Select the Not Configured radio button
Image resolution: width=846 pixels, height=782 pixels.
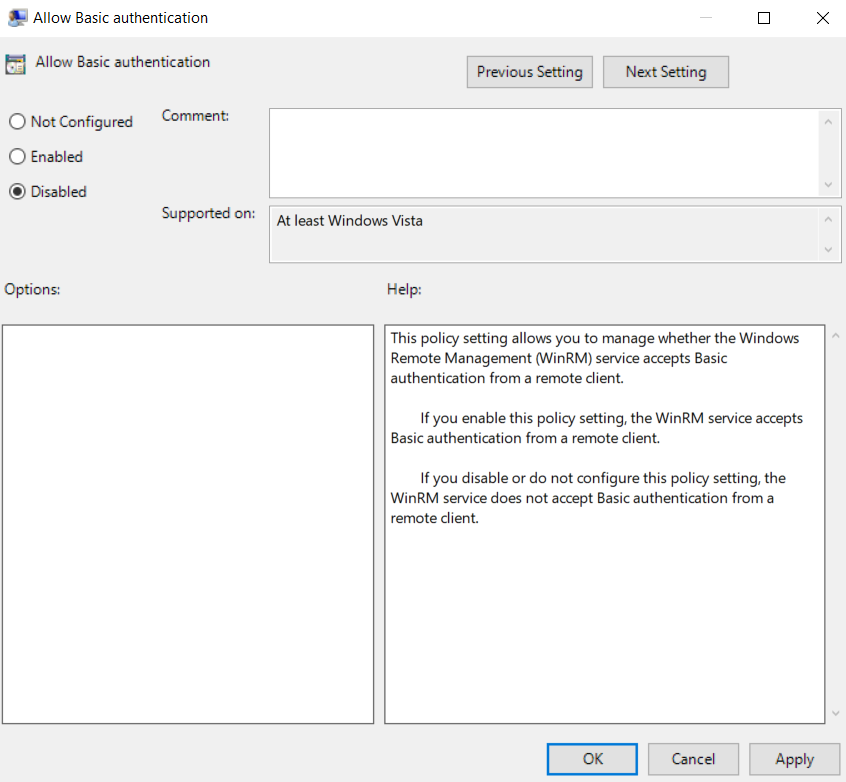(x=17, y=121)
